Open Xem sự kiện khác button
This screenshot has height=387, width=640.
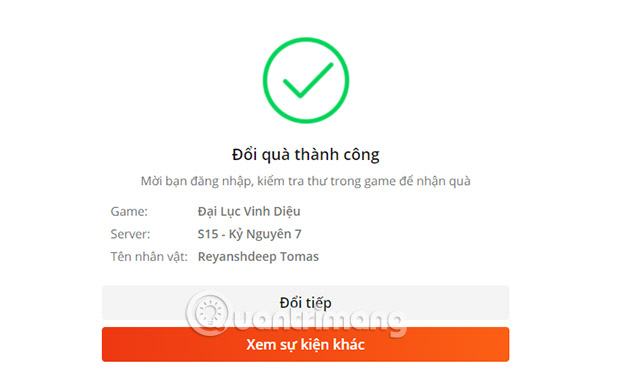pos(305,345)
